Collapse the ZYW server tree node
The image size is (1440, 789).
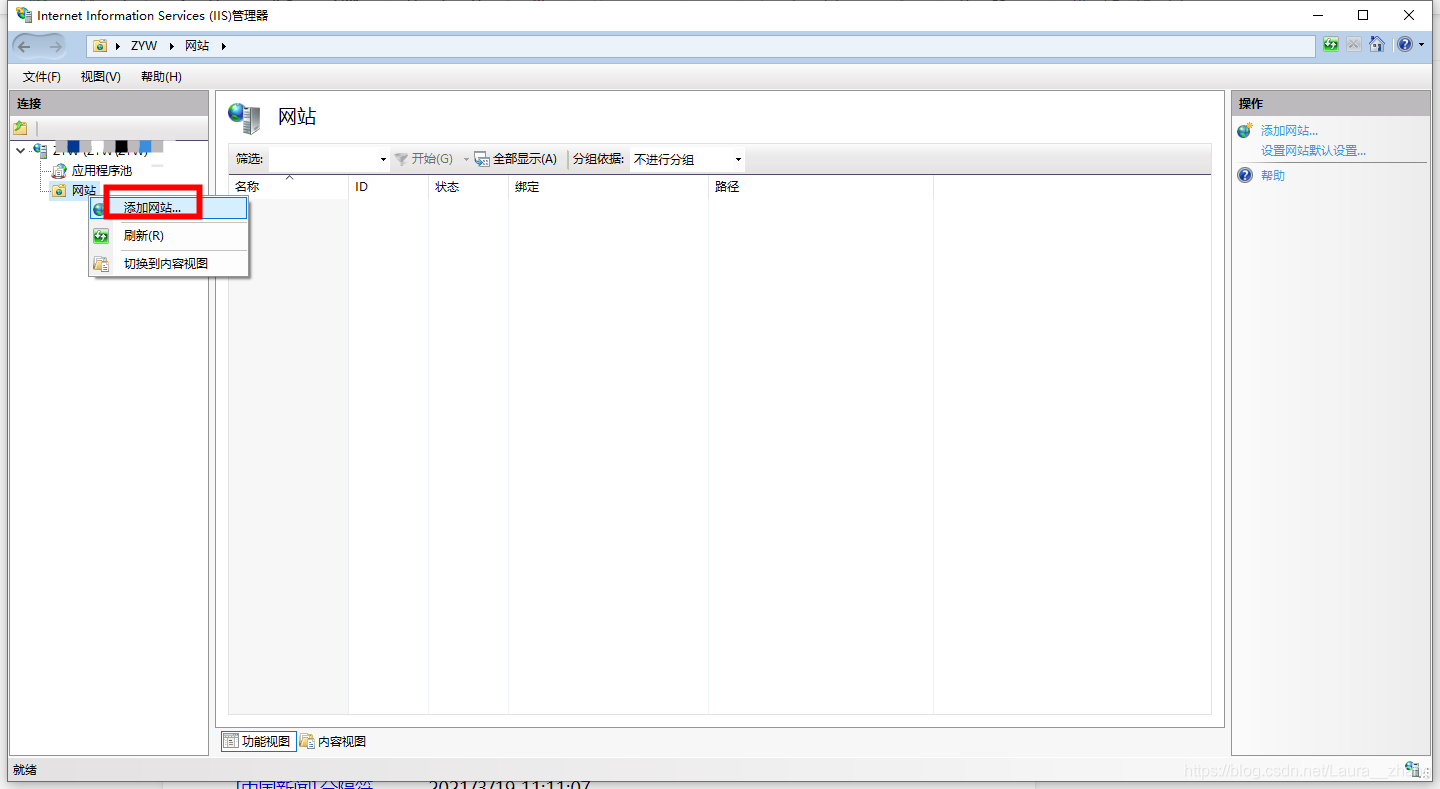tap(21, 150)
